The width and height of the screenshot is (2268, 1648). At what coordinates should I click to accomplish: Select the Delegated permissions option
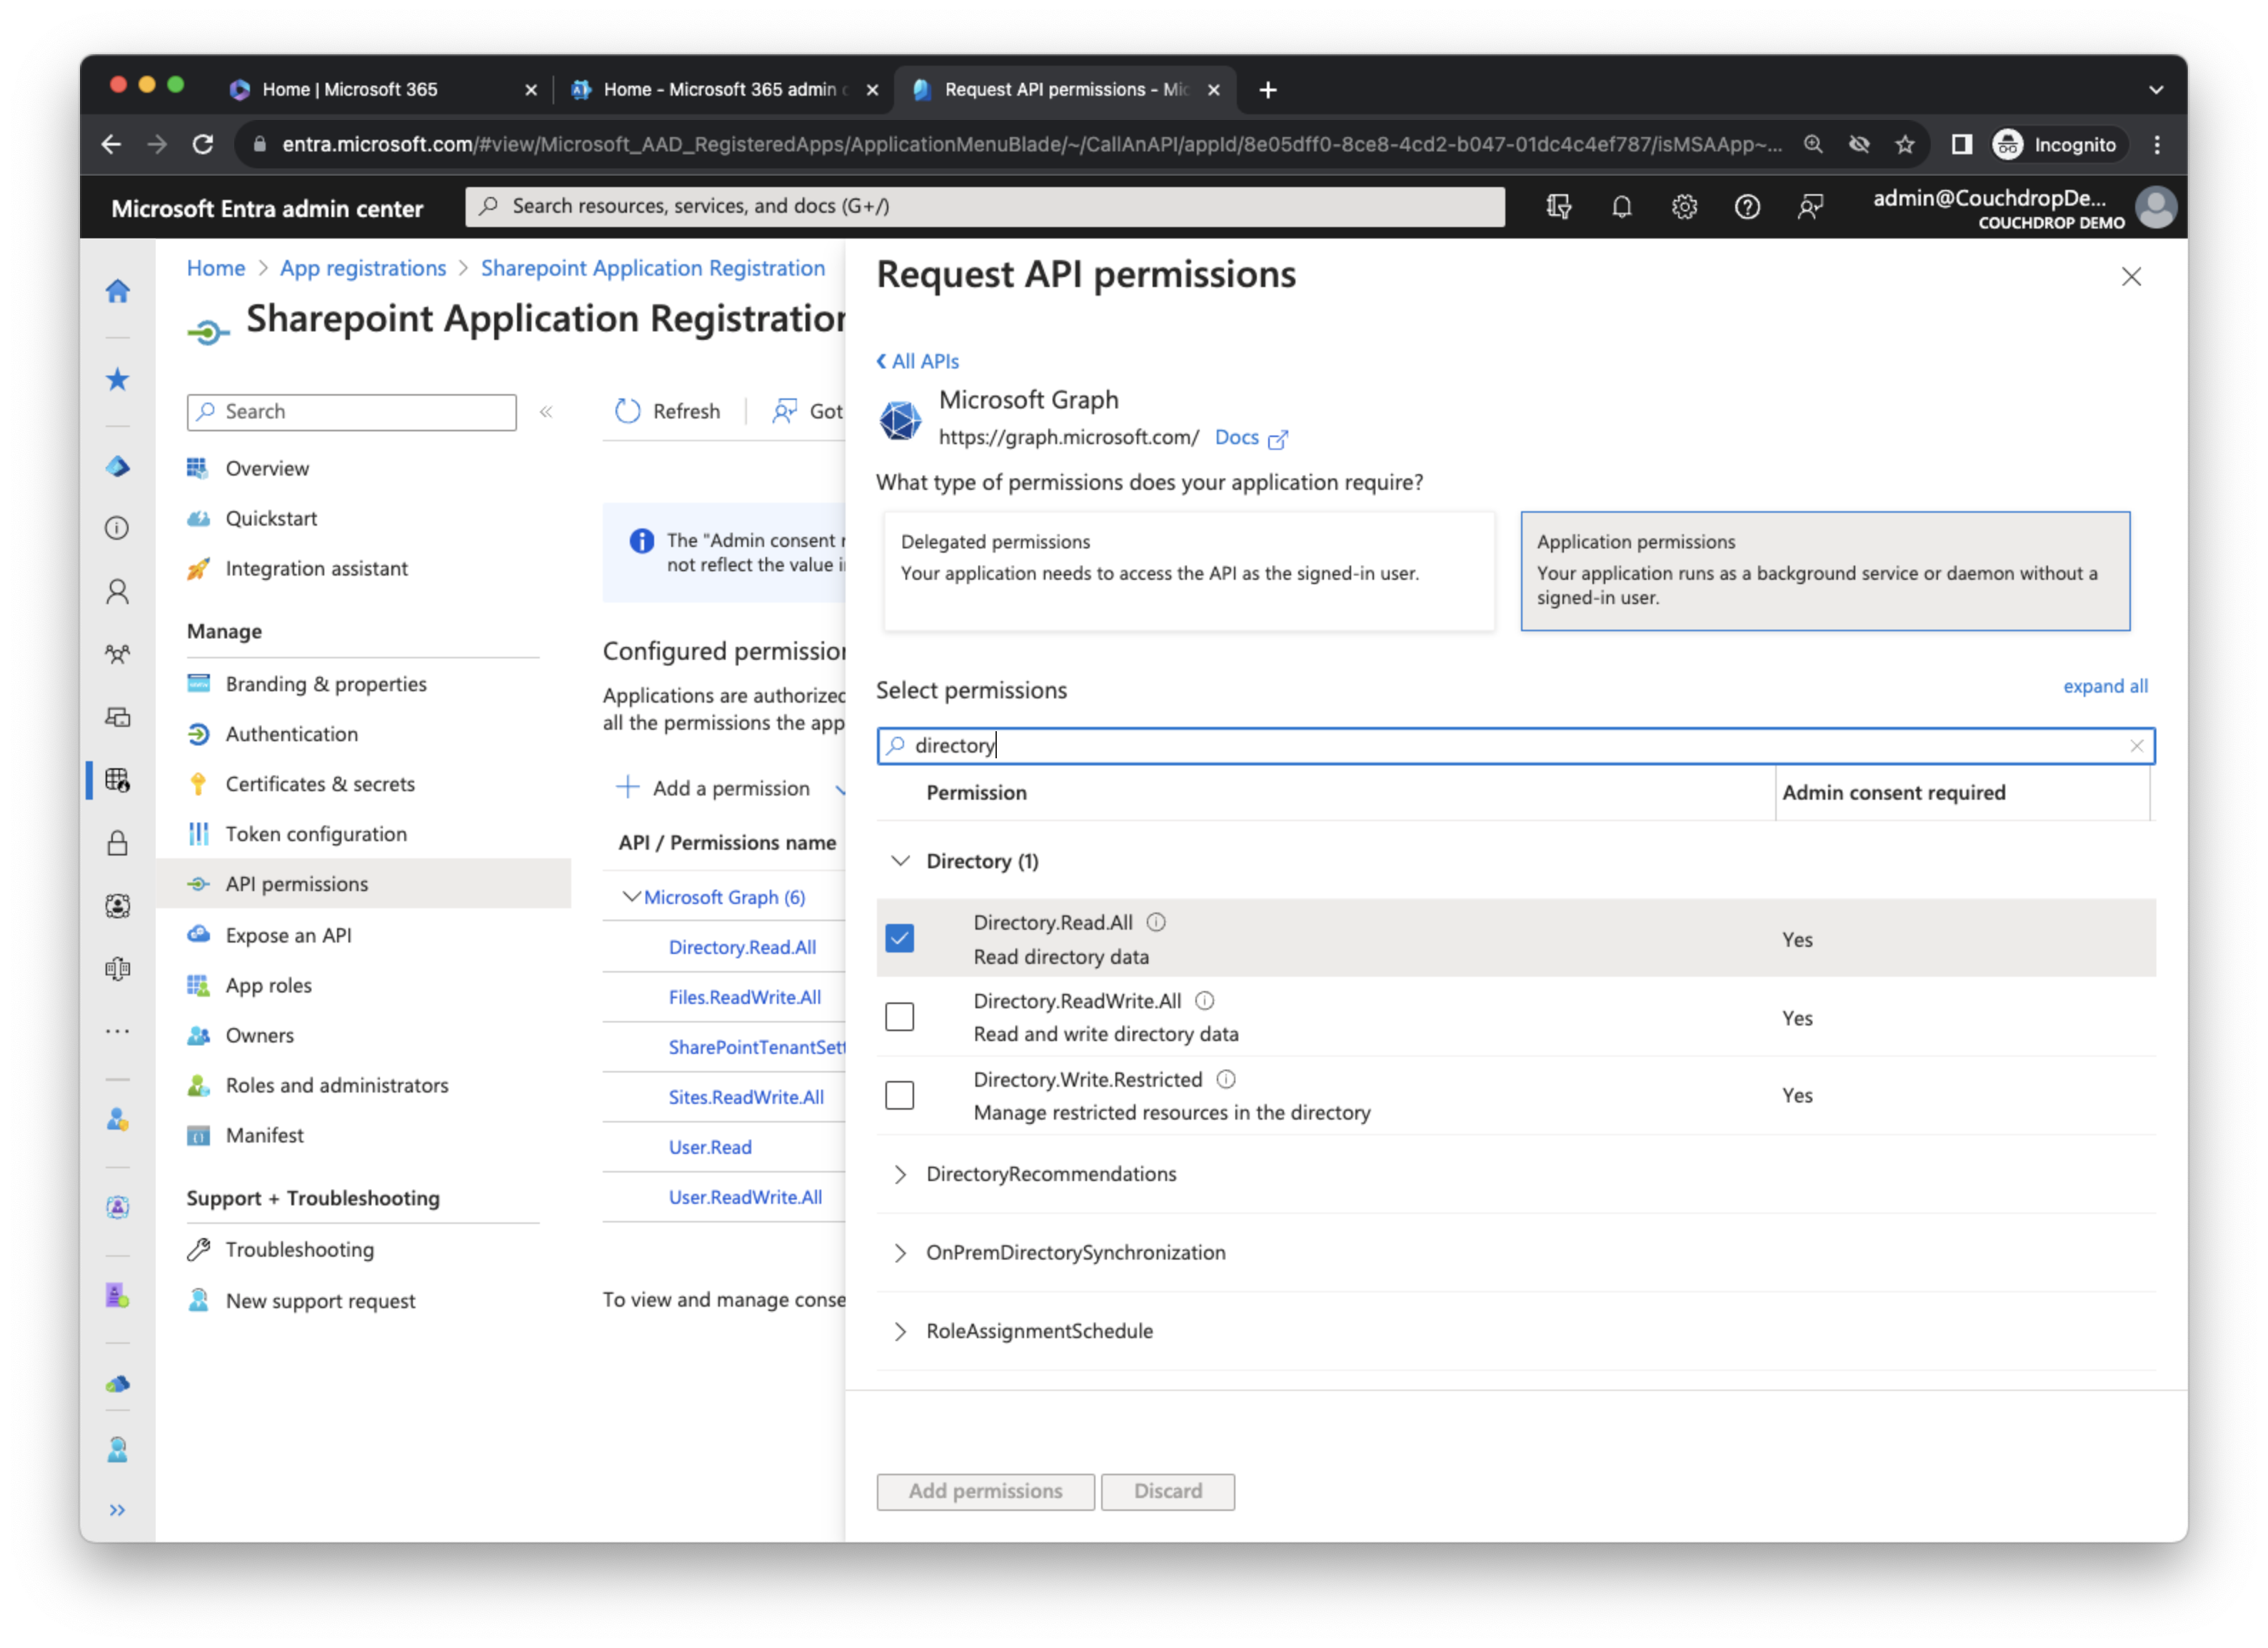coord(1188,571)
